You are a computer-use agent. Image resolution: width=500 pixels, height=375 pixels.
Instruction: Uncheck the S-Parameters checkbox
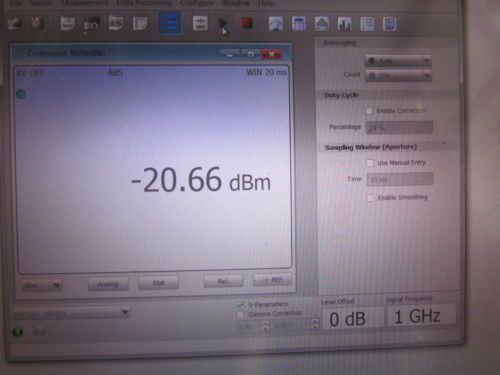[240, 305]
